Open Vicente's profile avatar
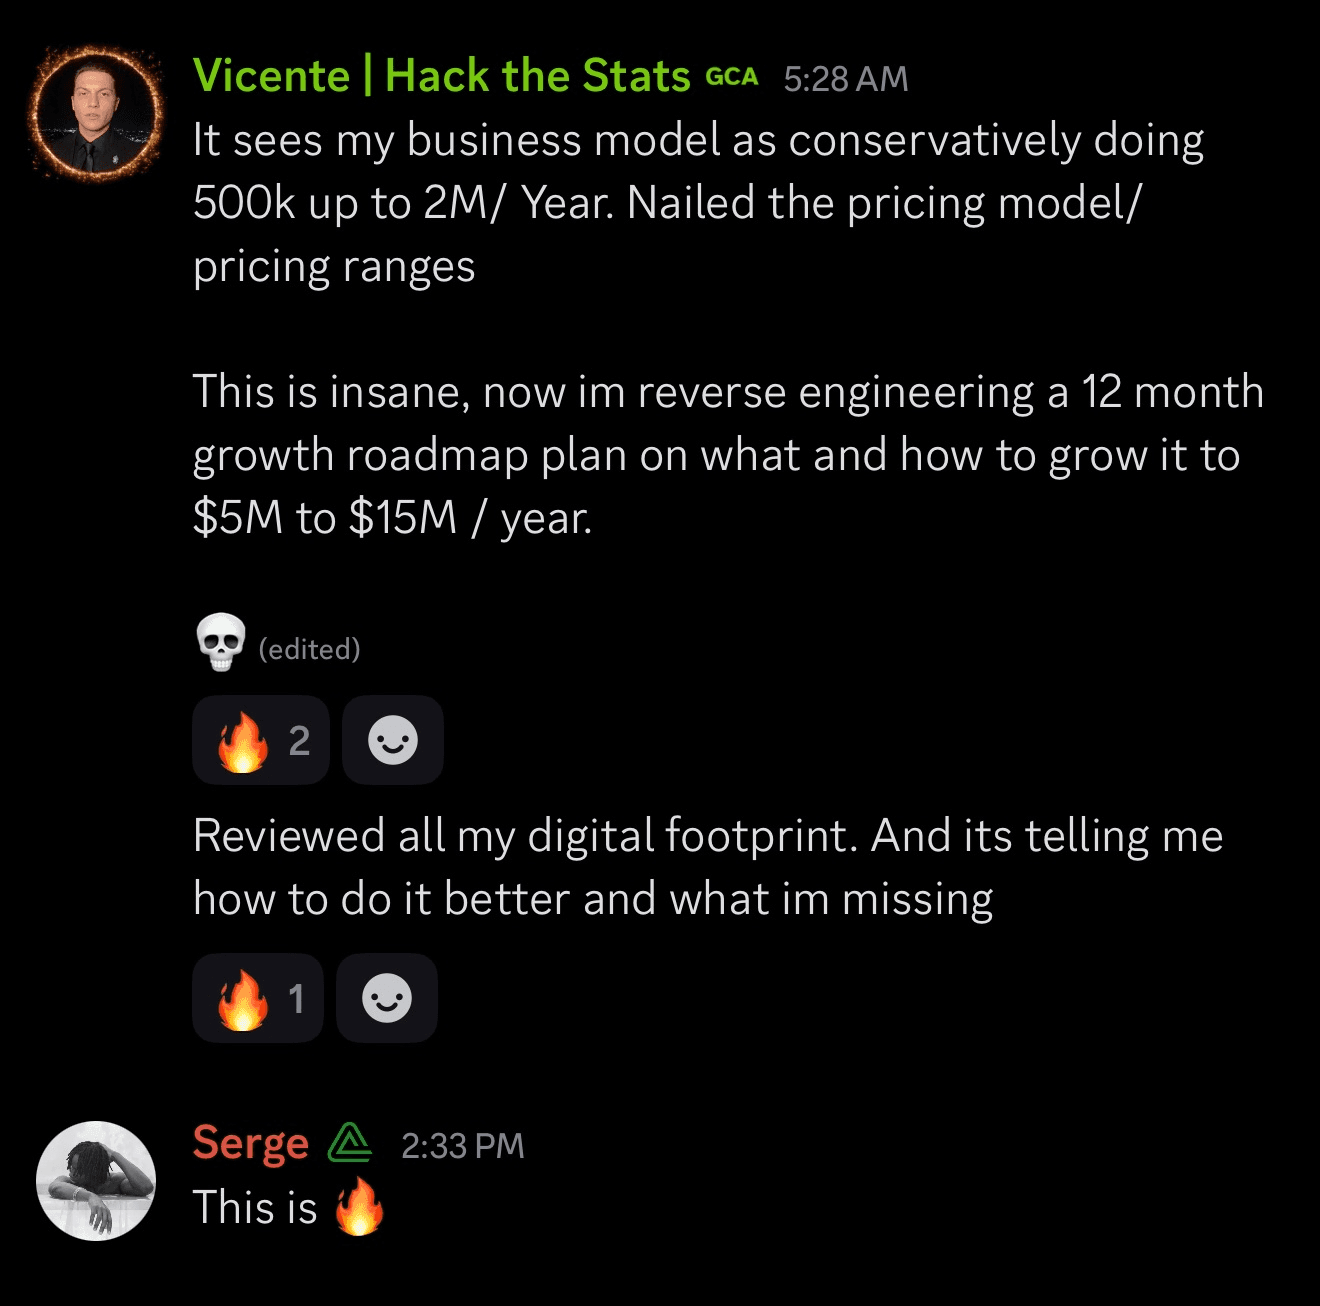The image size is (1320, 1306). pyautogui.click(x=96, y=112)
